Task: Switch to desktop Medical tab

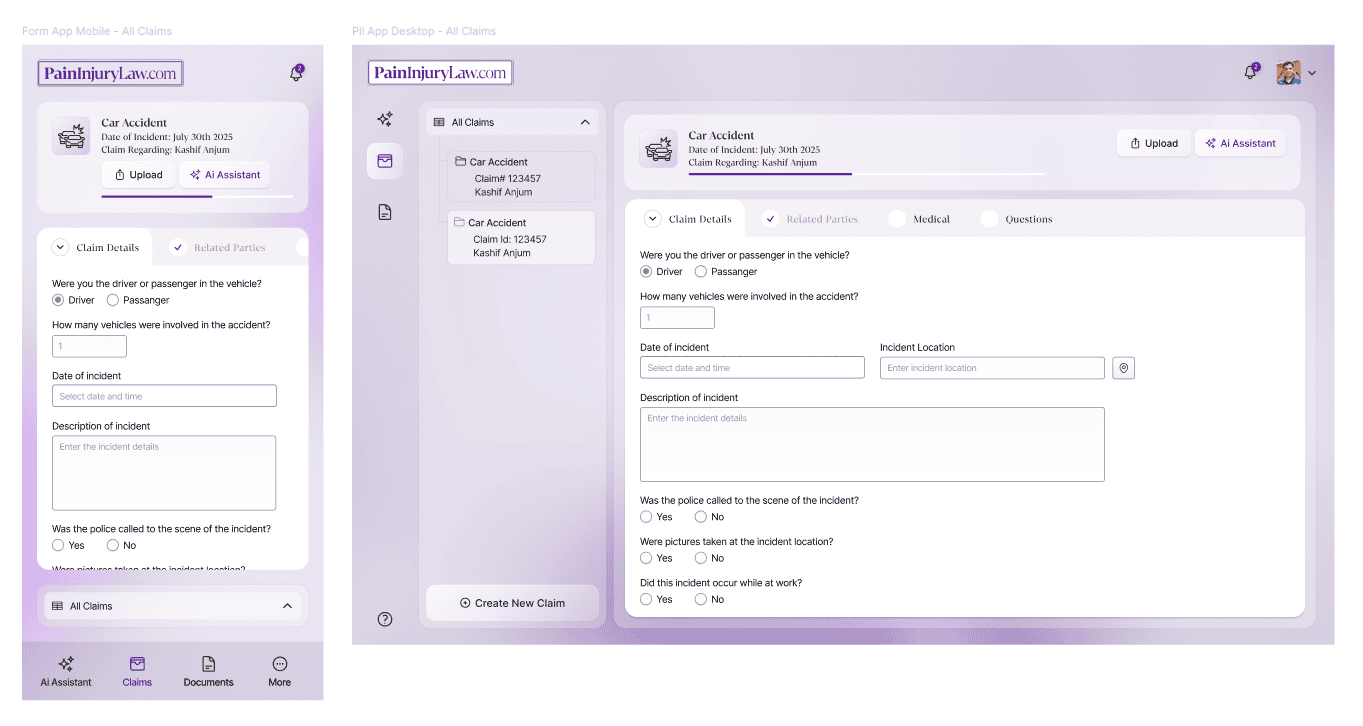Action: click(x=919, y=219)
